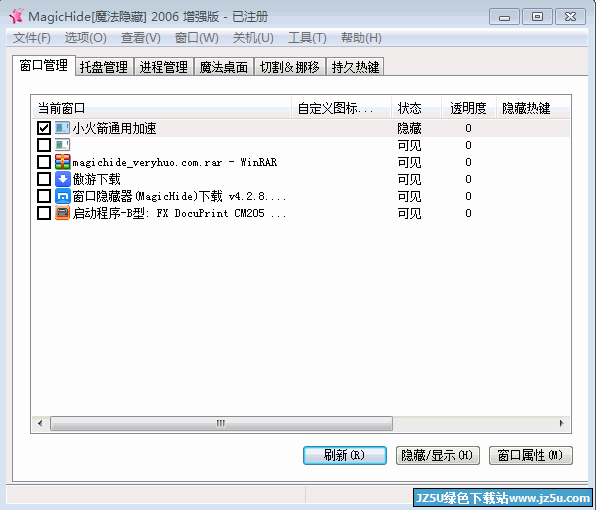Screen dimensions: 596x510
Task: Click the 隐藏热键 column header
Action: tap(533, 108)
